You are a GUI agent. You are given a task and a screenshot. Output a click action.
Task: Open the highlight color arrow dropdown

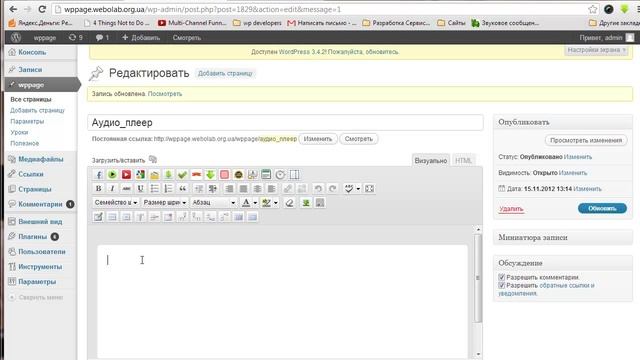pyautogui.click(x=276, y=203)
